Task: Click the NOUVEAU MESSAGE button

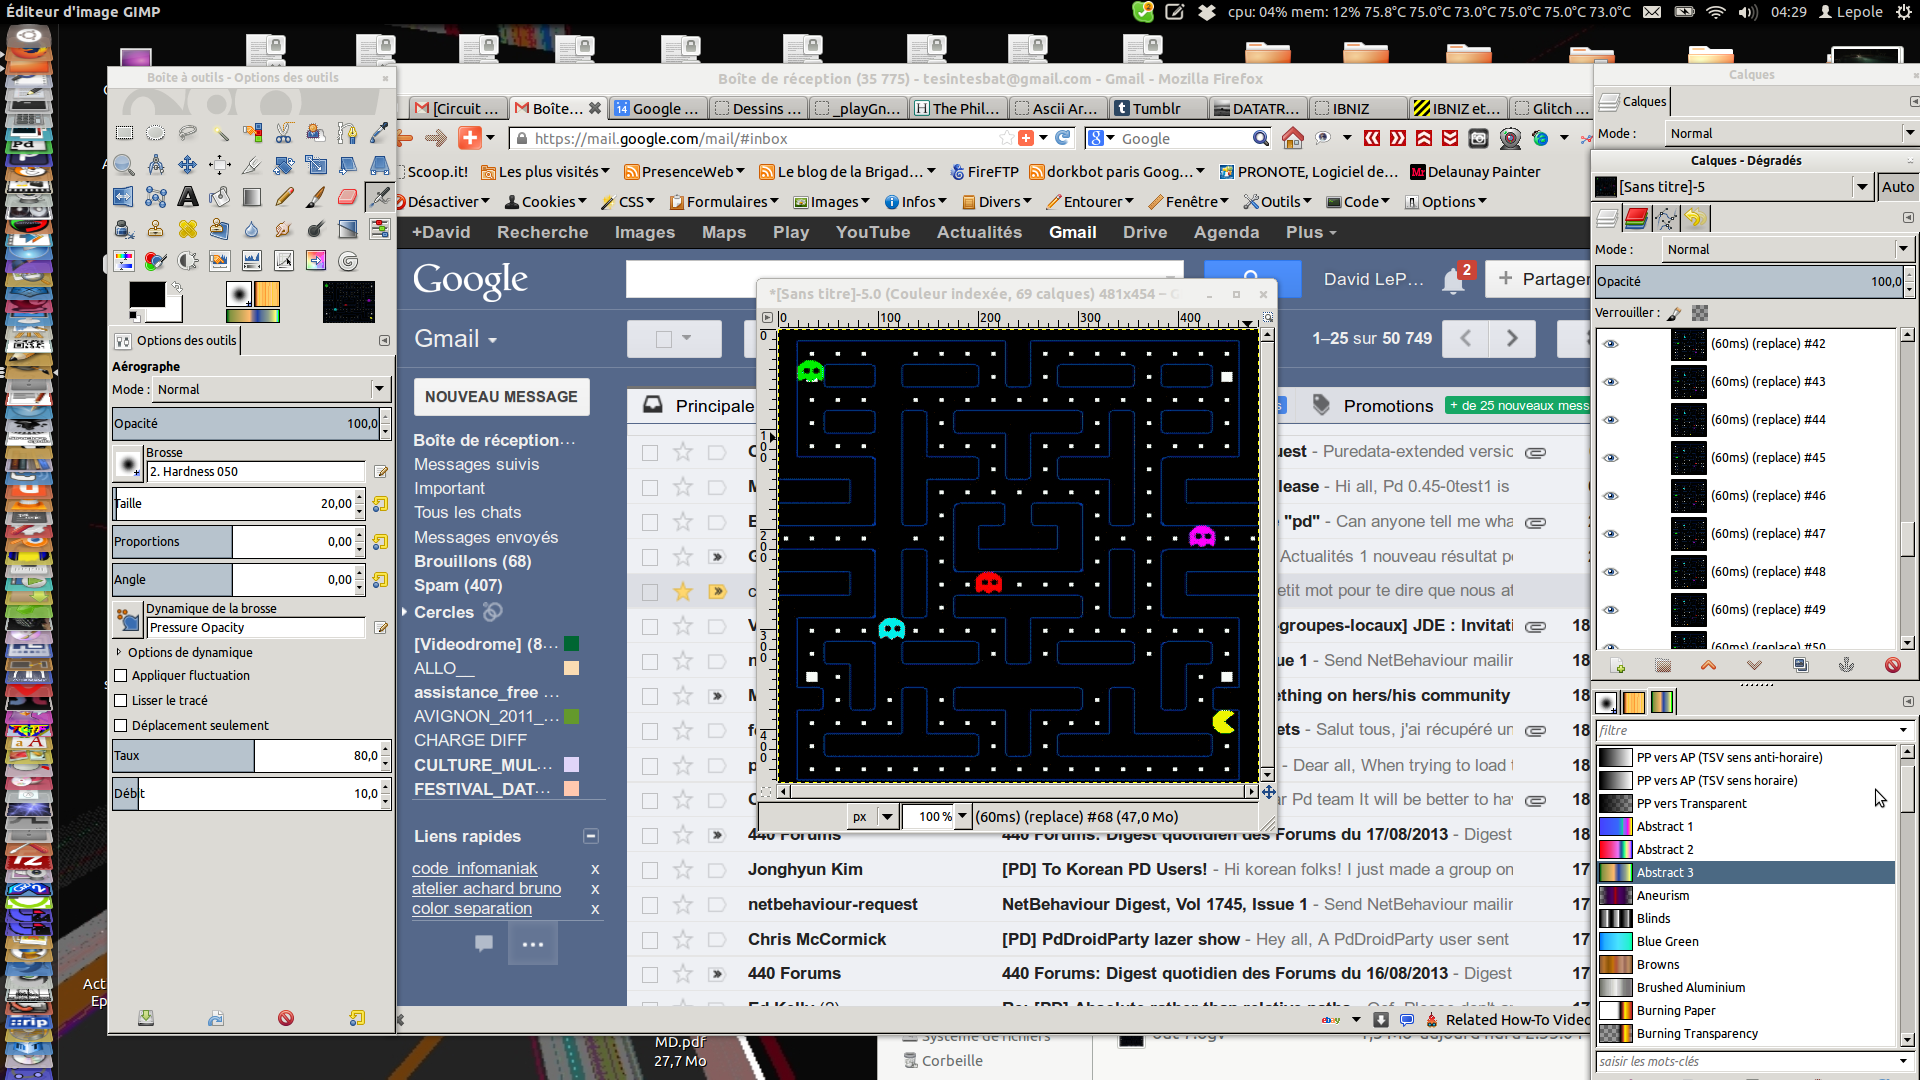Action: pos(501,397)
